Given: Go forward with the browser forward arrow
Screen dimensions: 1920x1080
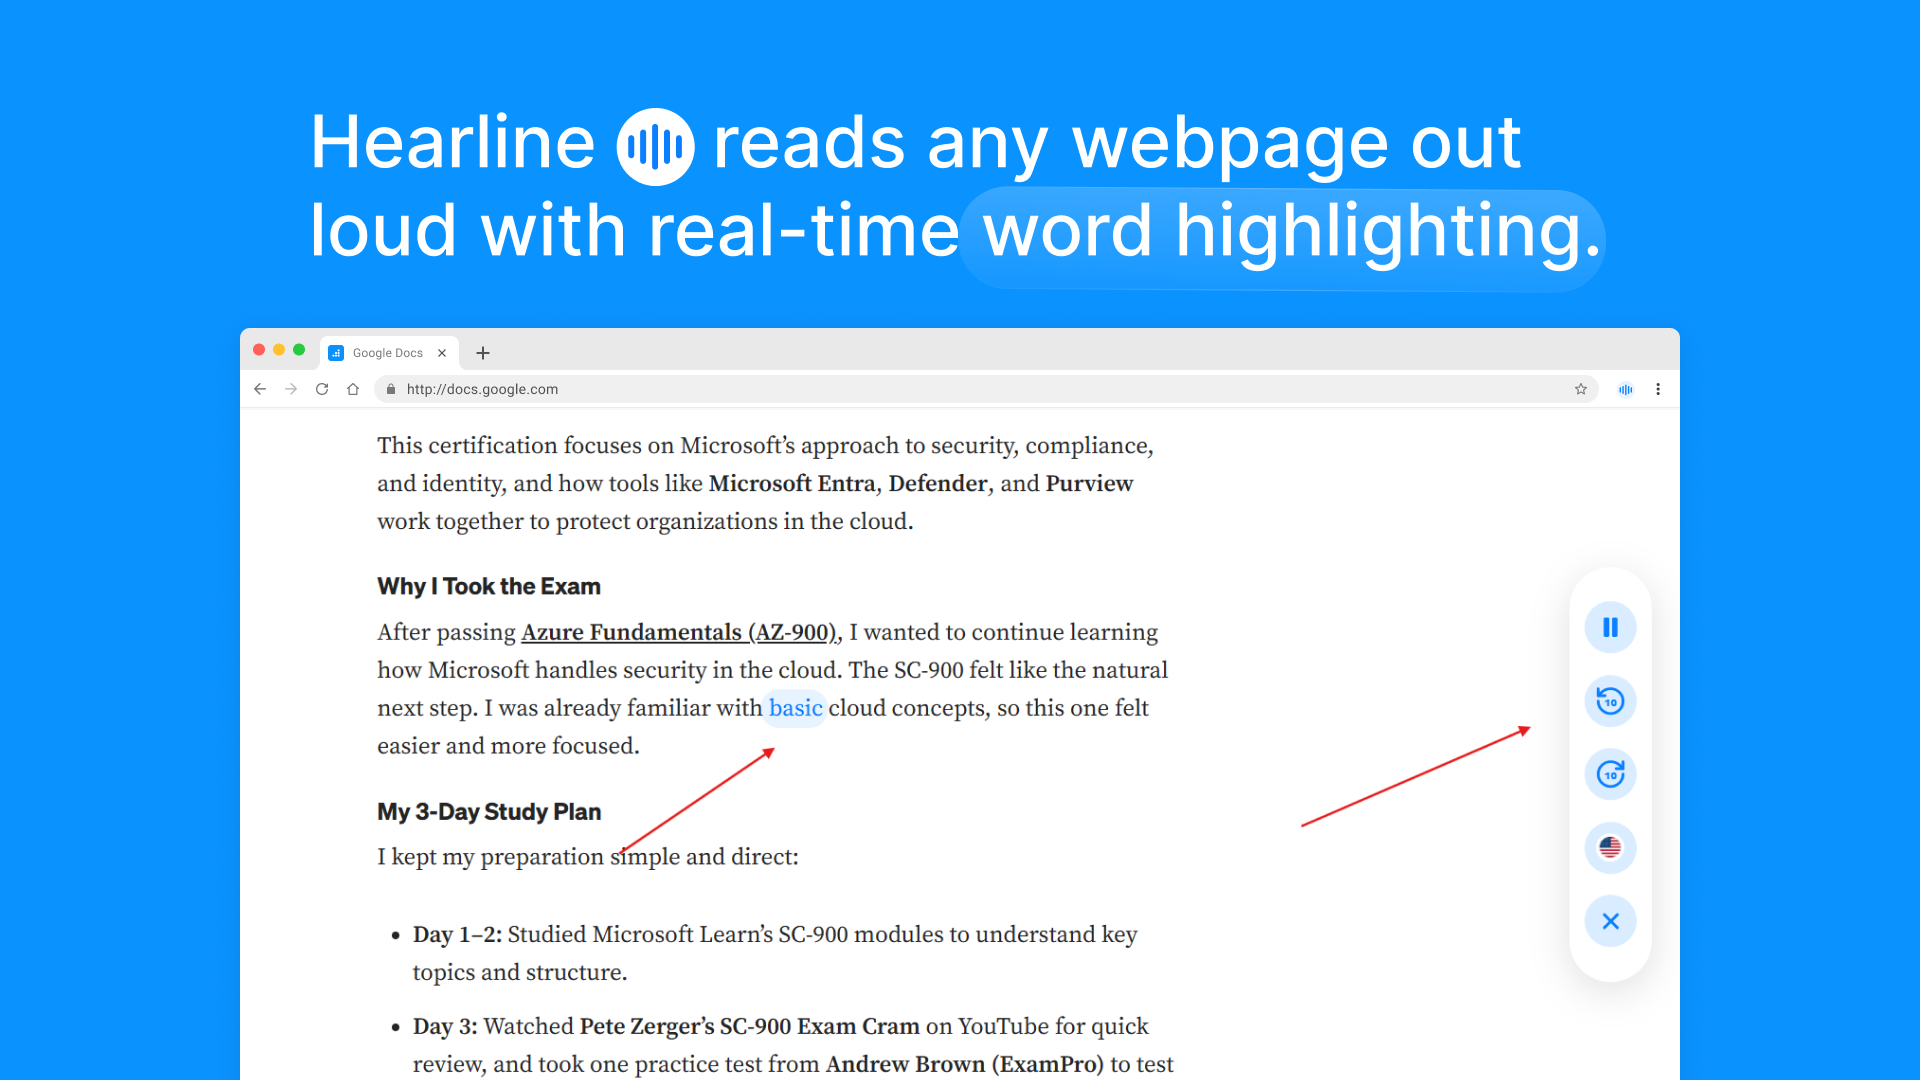Looking at the screenshot, I should [x=291, y=389].
